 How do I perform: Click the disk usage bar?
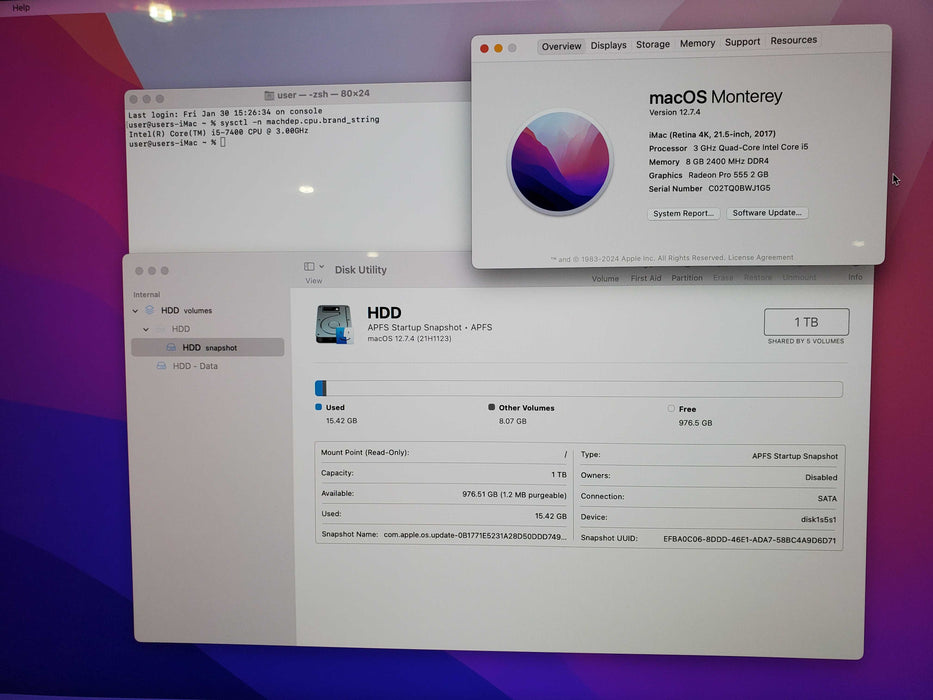[578, 389]
